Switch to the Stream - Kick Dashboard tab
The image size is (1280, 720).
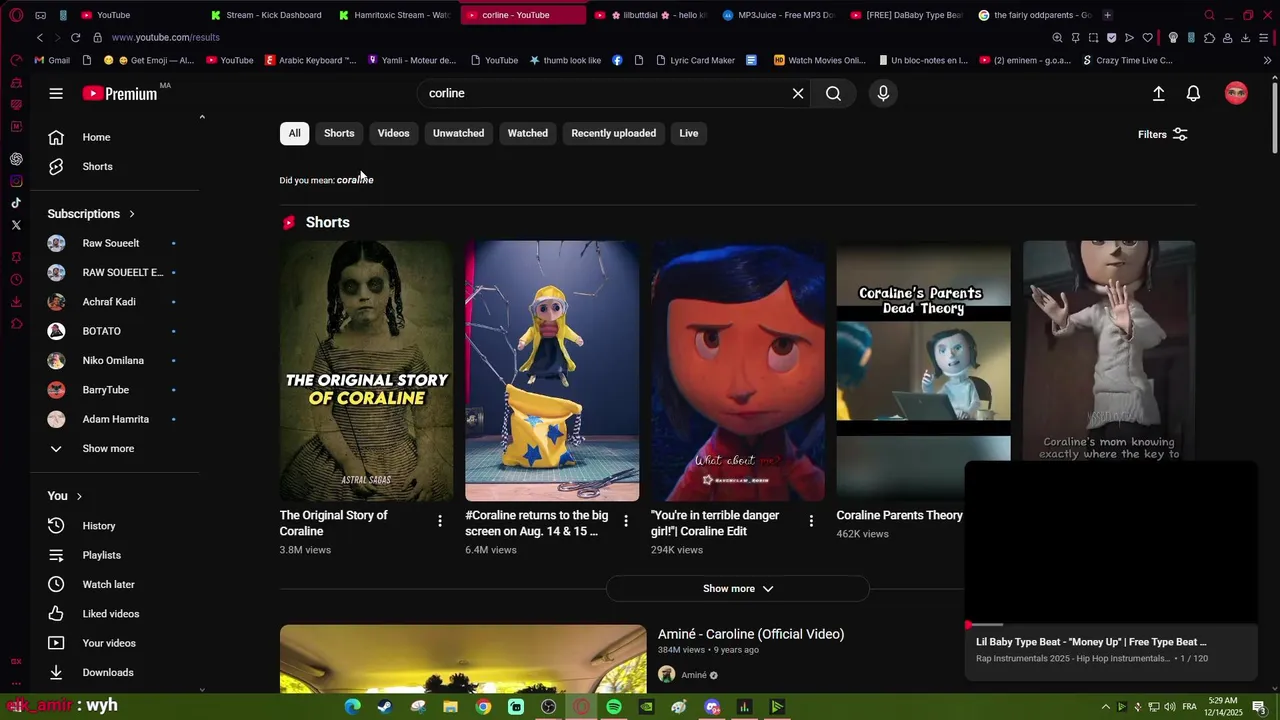tap(265, 15)
